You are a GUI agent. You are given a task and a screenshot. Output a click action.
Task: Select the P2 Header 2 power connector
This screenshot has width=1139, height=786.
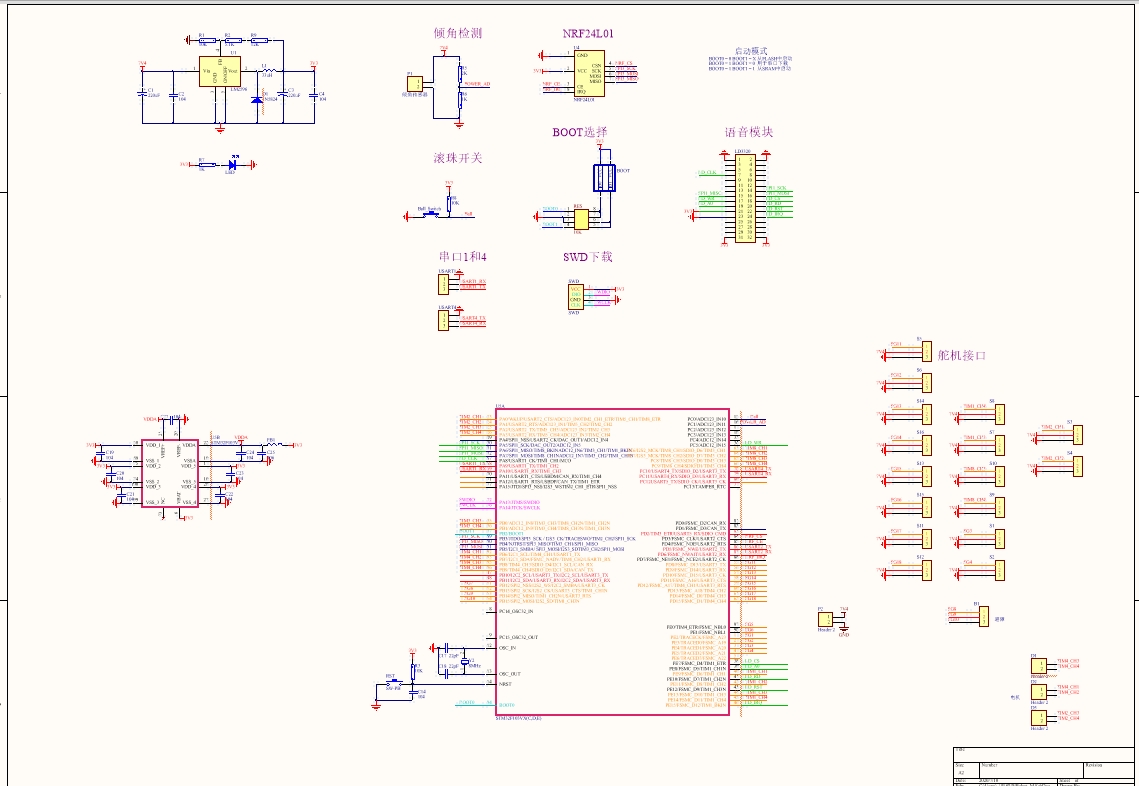click(825, 620)
